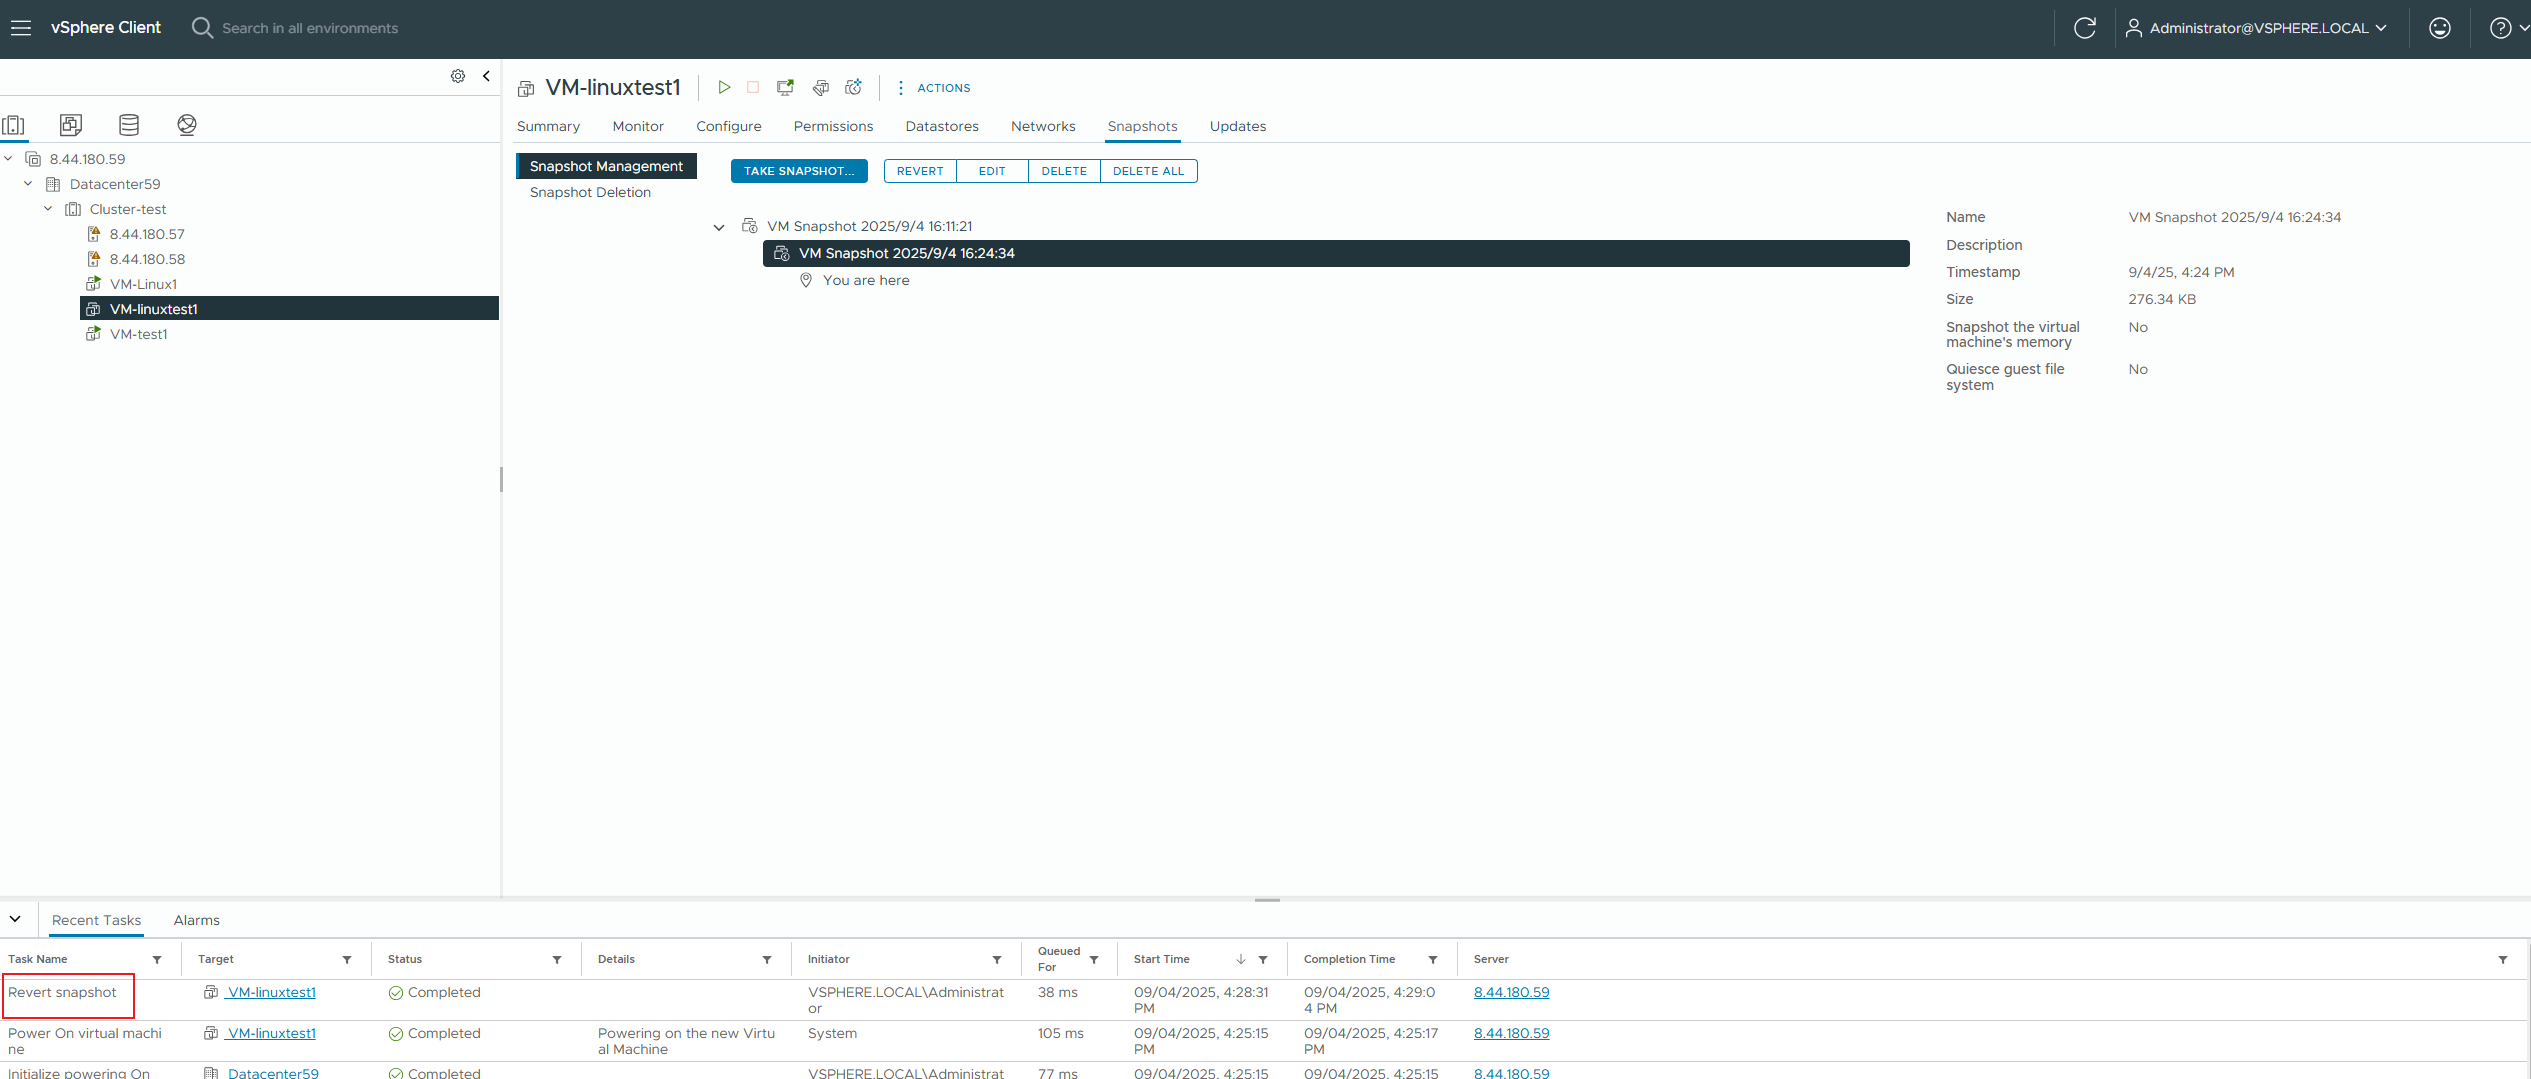Image resolution: width=2531 pixels, height=1079 pixels.
Task: Select host 8.44.180.57 in tree
Action: (147, 234)
